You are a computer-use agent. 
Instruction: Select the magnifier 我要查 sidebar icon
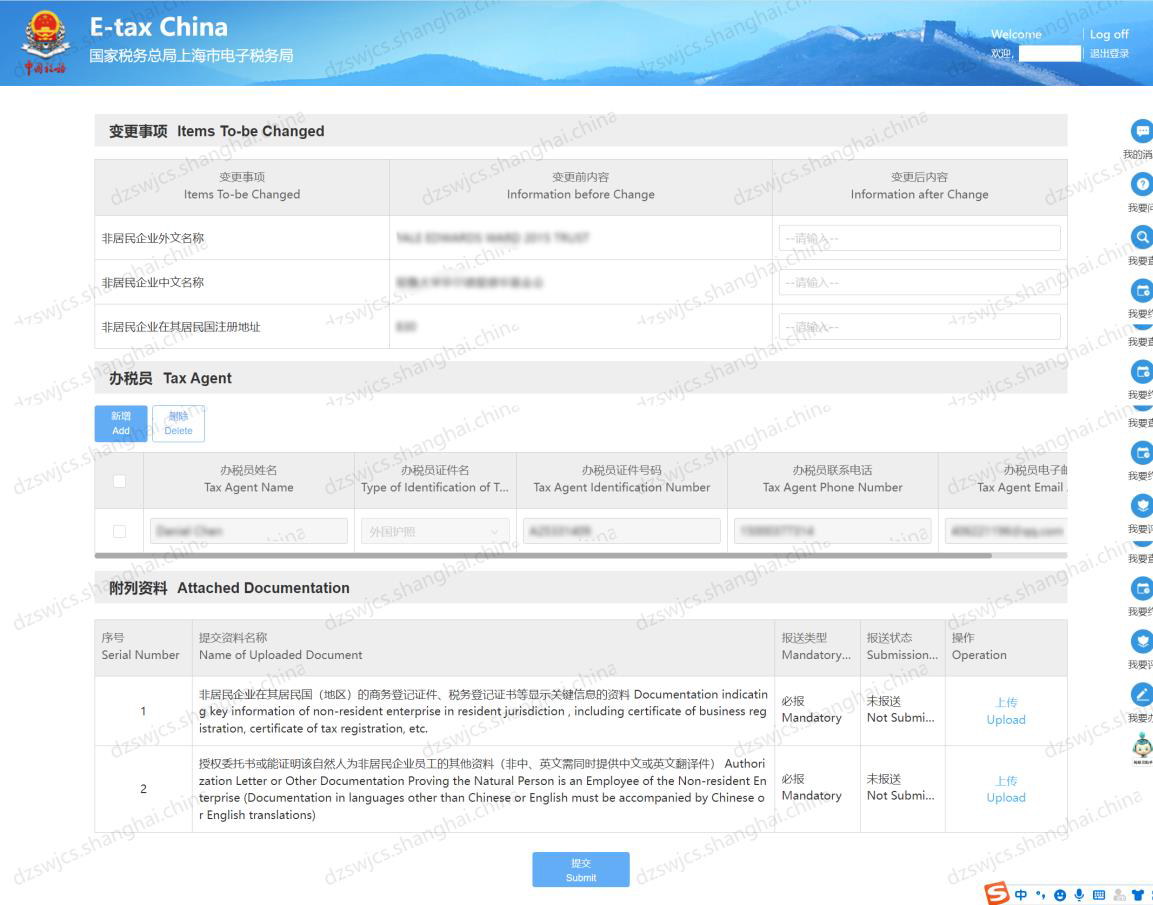tap(1142, 238)
